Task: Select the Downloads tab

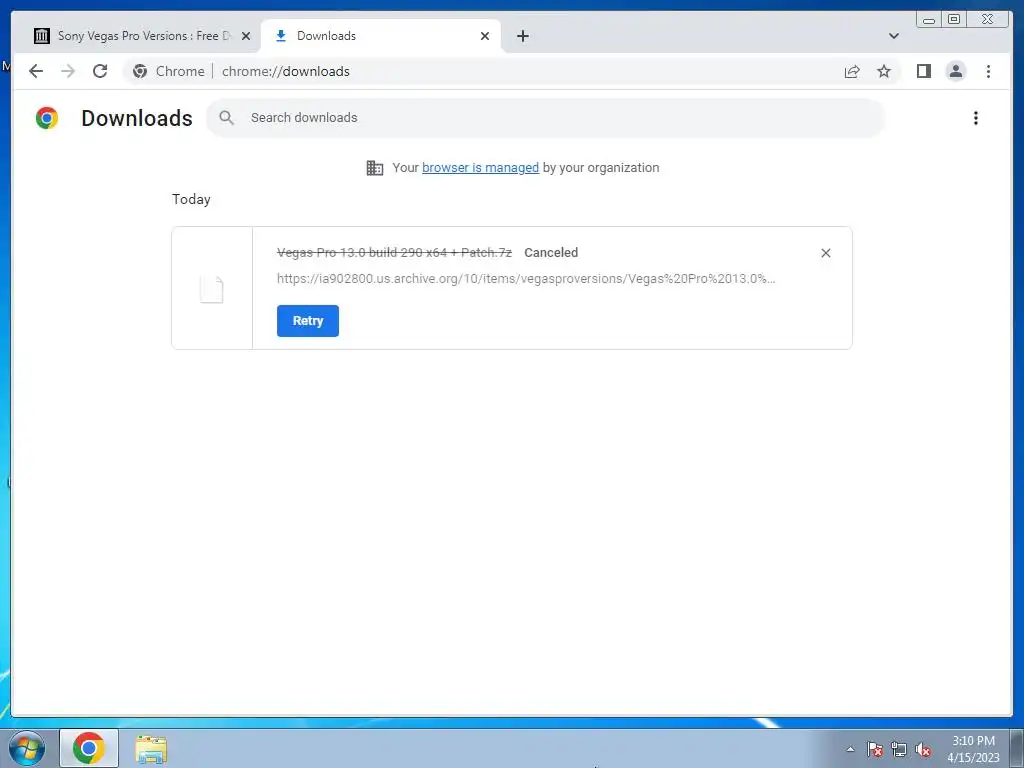Action: click(381, 36)
